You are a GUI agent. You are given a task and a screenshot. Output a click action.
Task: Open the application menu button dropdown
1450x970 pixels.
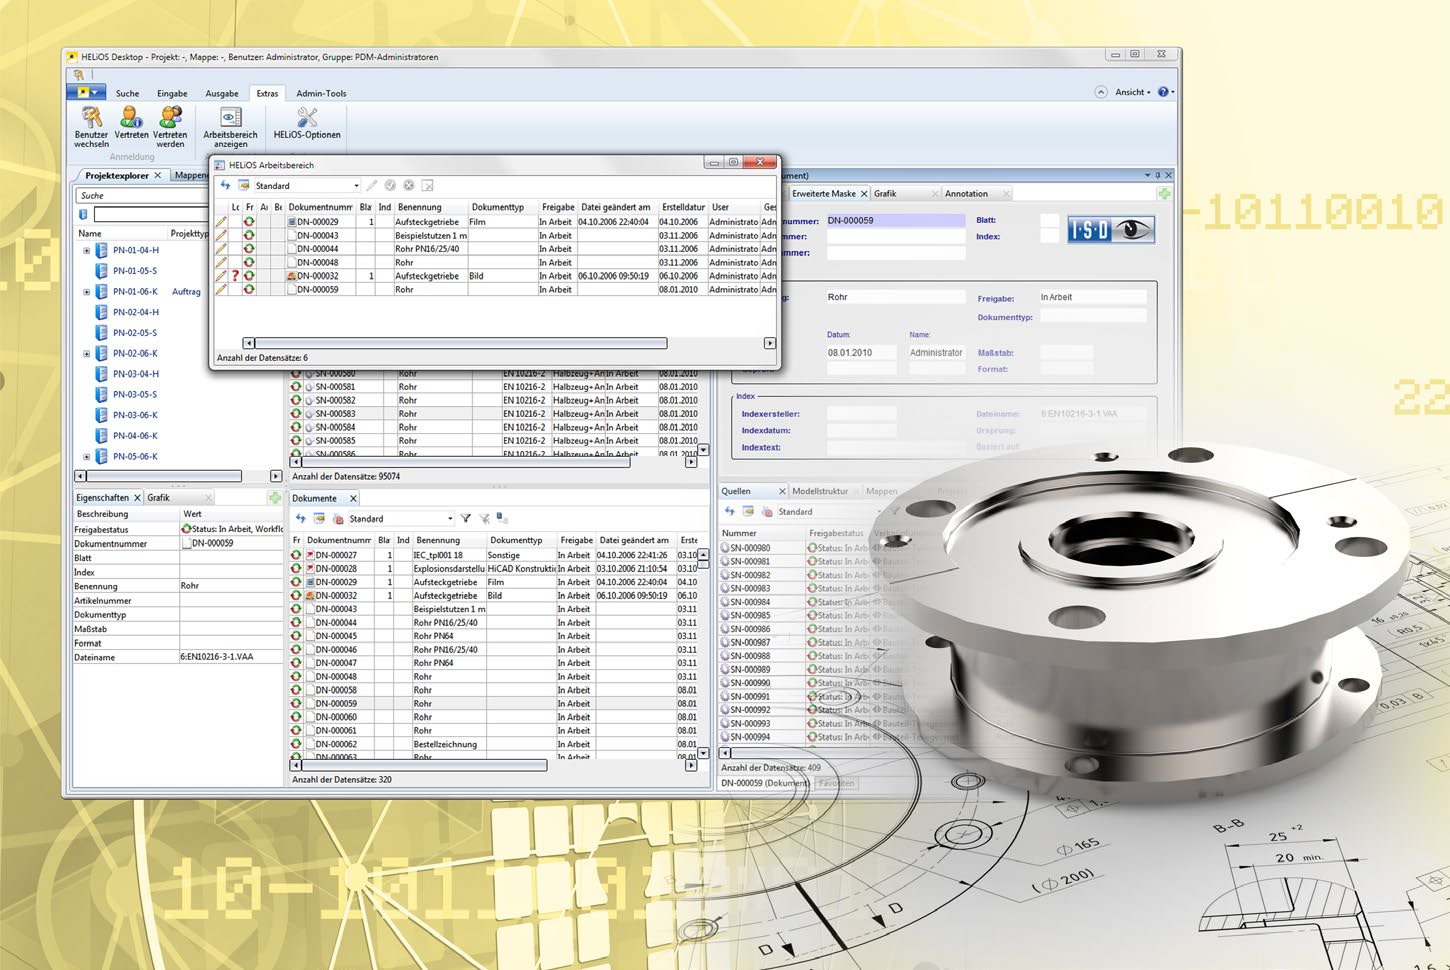86,92
